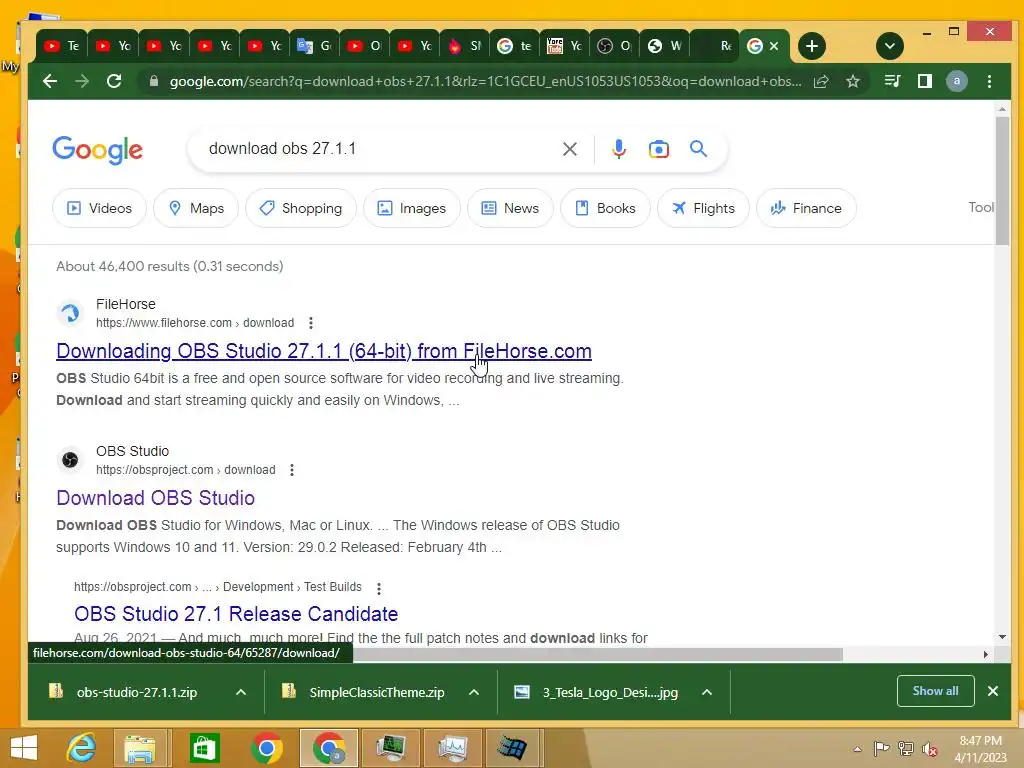Open the tab search dropdown
This screenshot has height=768, width=1024.
(889, 46)
